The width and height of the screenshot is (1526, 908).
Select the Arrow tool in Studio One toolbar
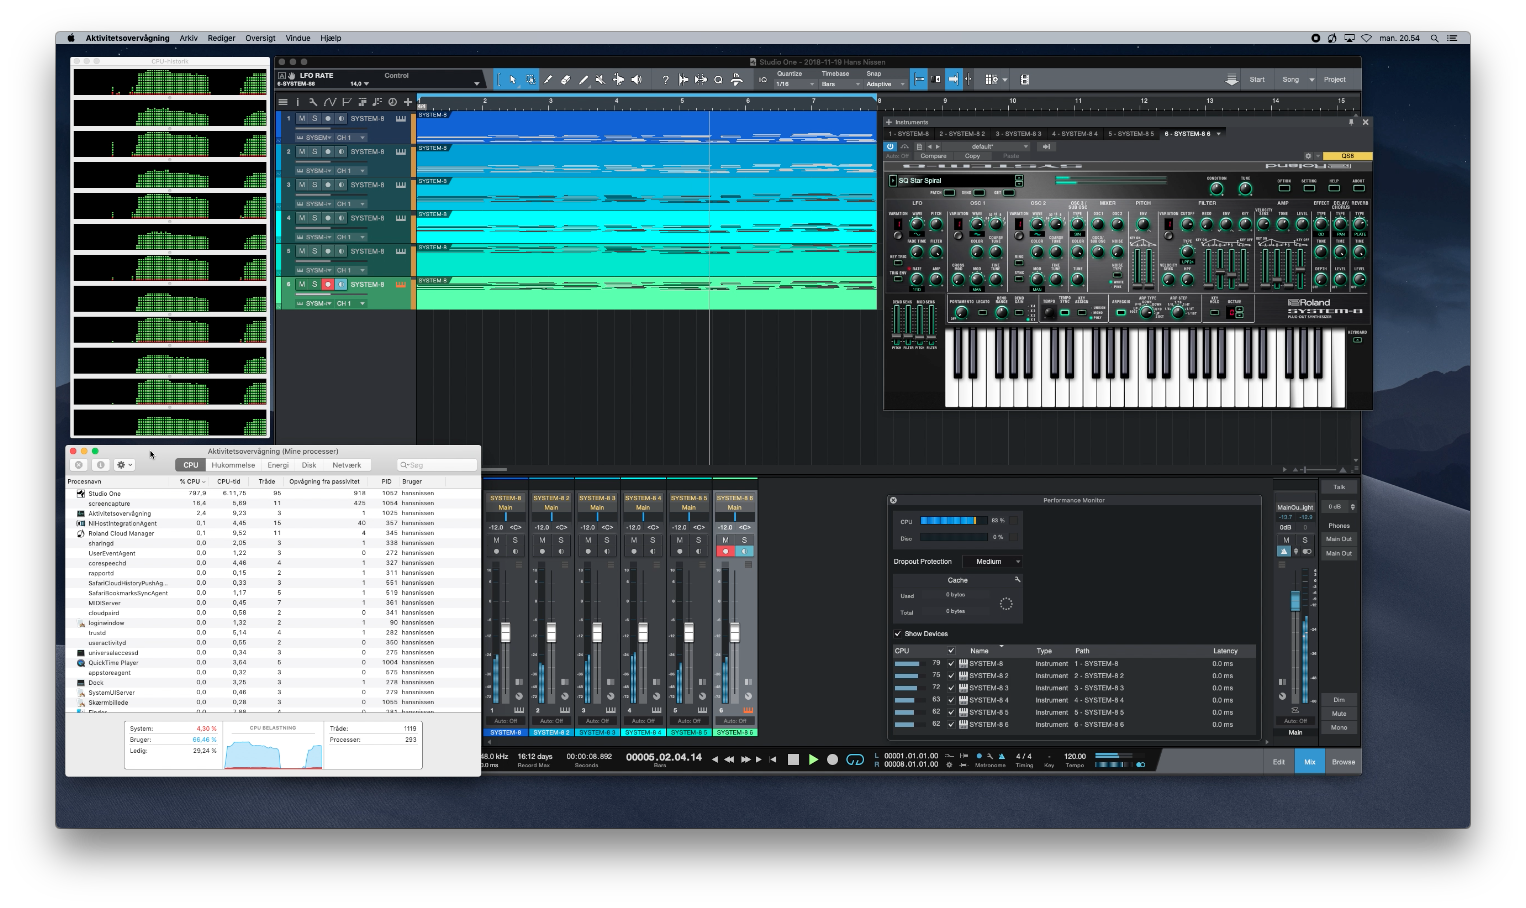(512, 79)
